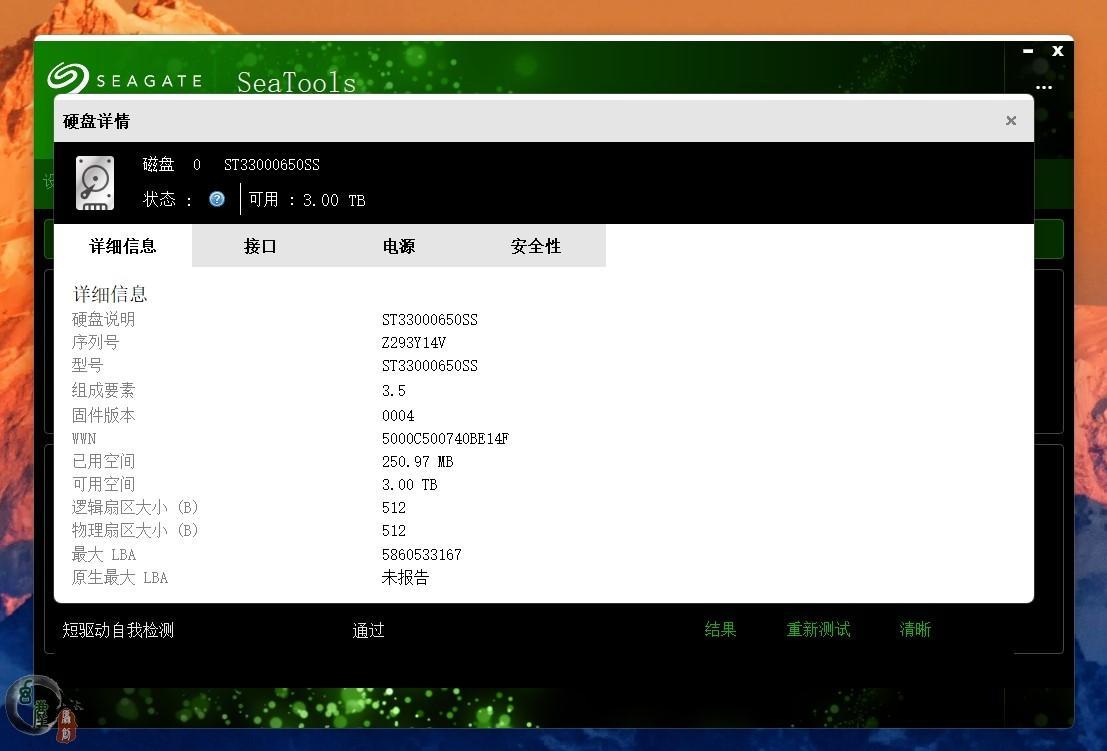Click the 结果 link
The image size is (1107, 751).
point(720,629)
